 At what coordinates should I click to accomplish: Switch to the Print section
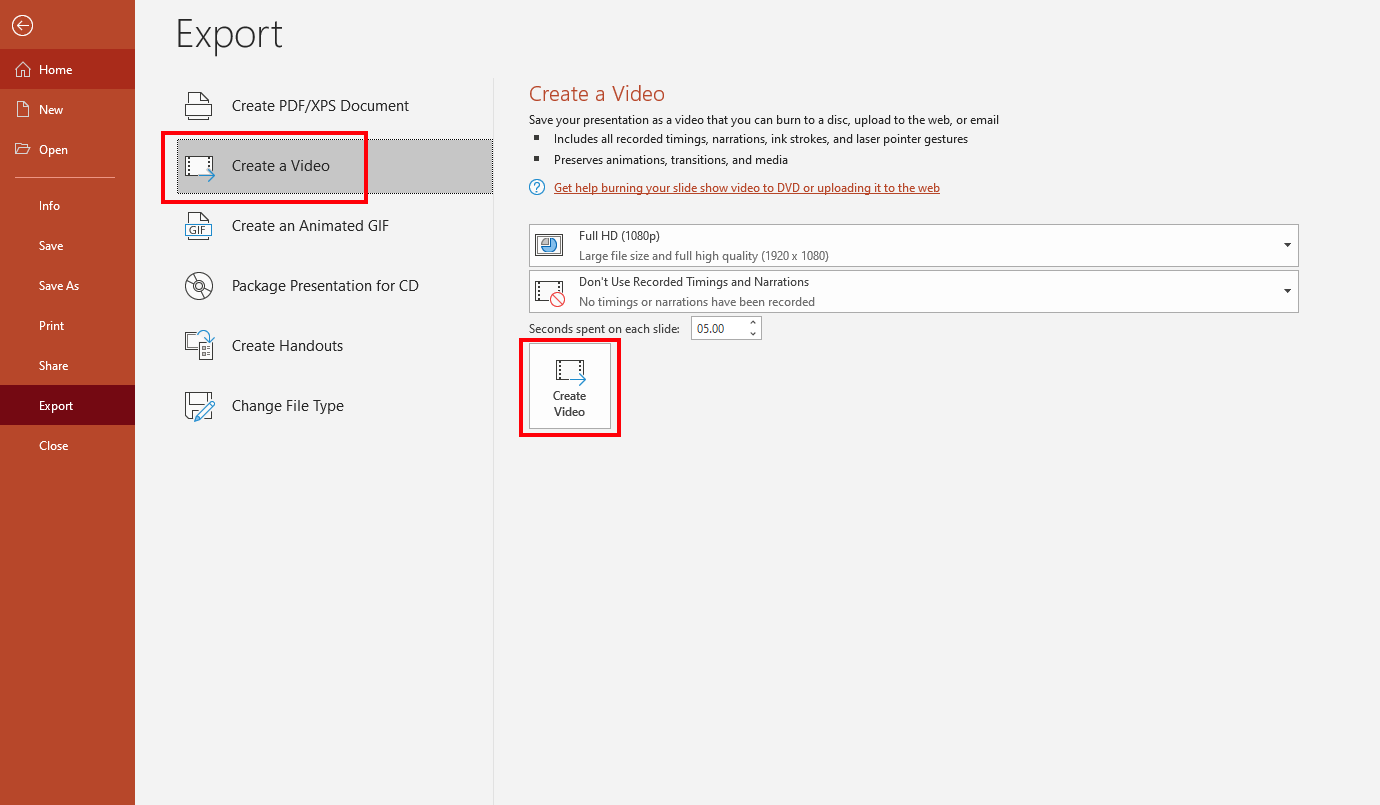pos(49,325)
